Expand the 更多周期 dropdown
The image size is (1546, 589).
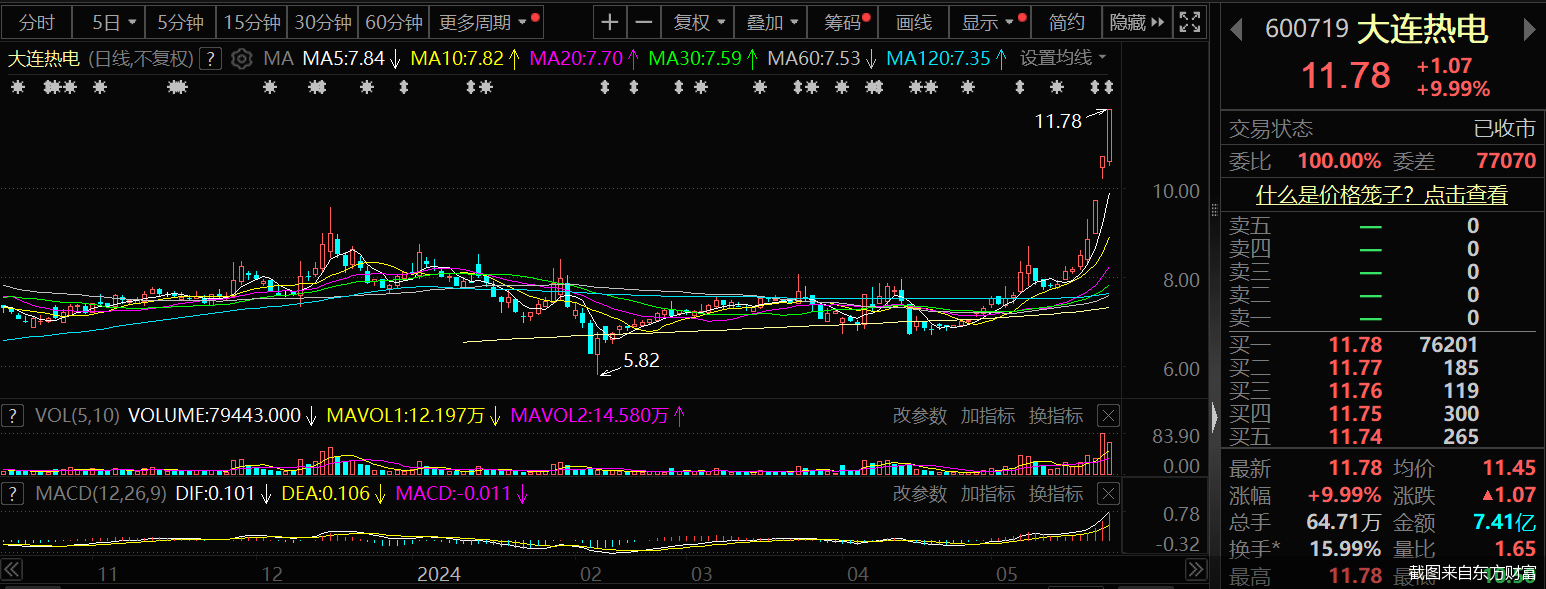[485, 22]
